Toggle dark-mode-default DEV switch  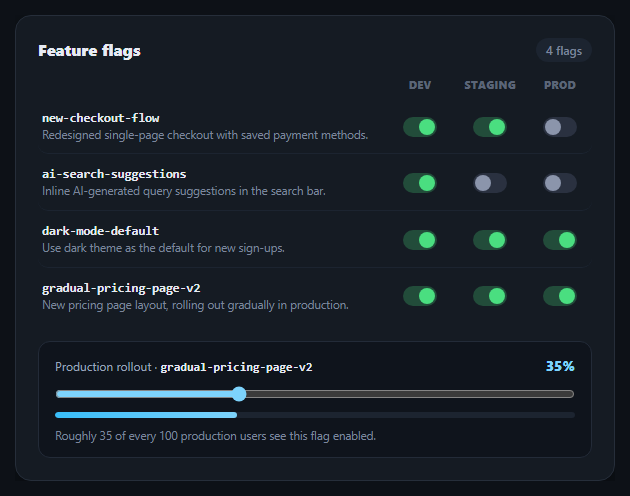click(419, 240)
